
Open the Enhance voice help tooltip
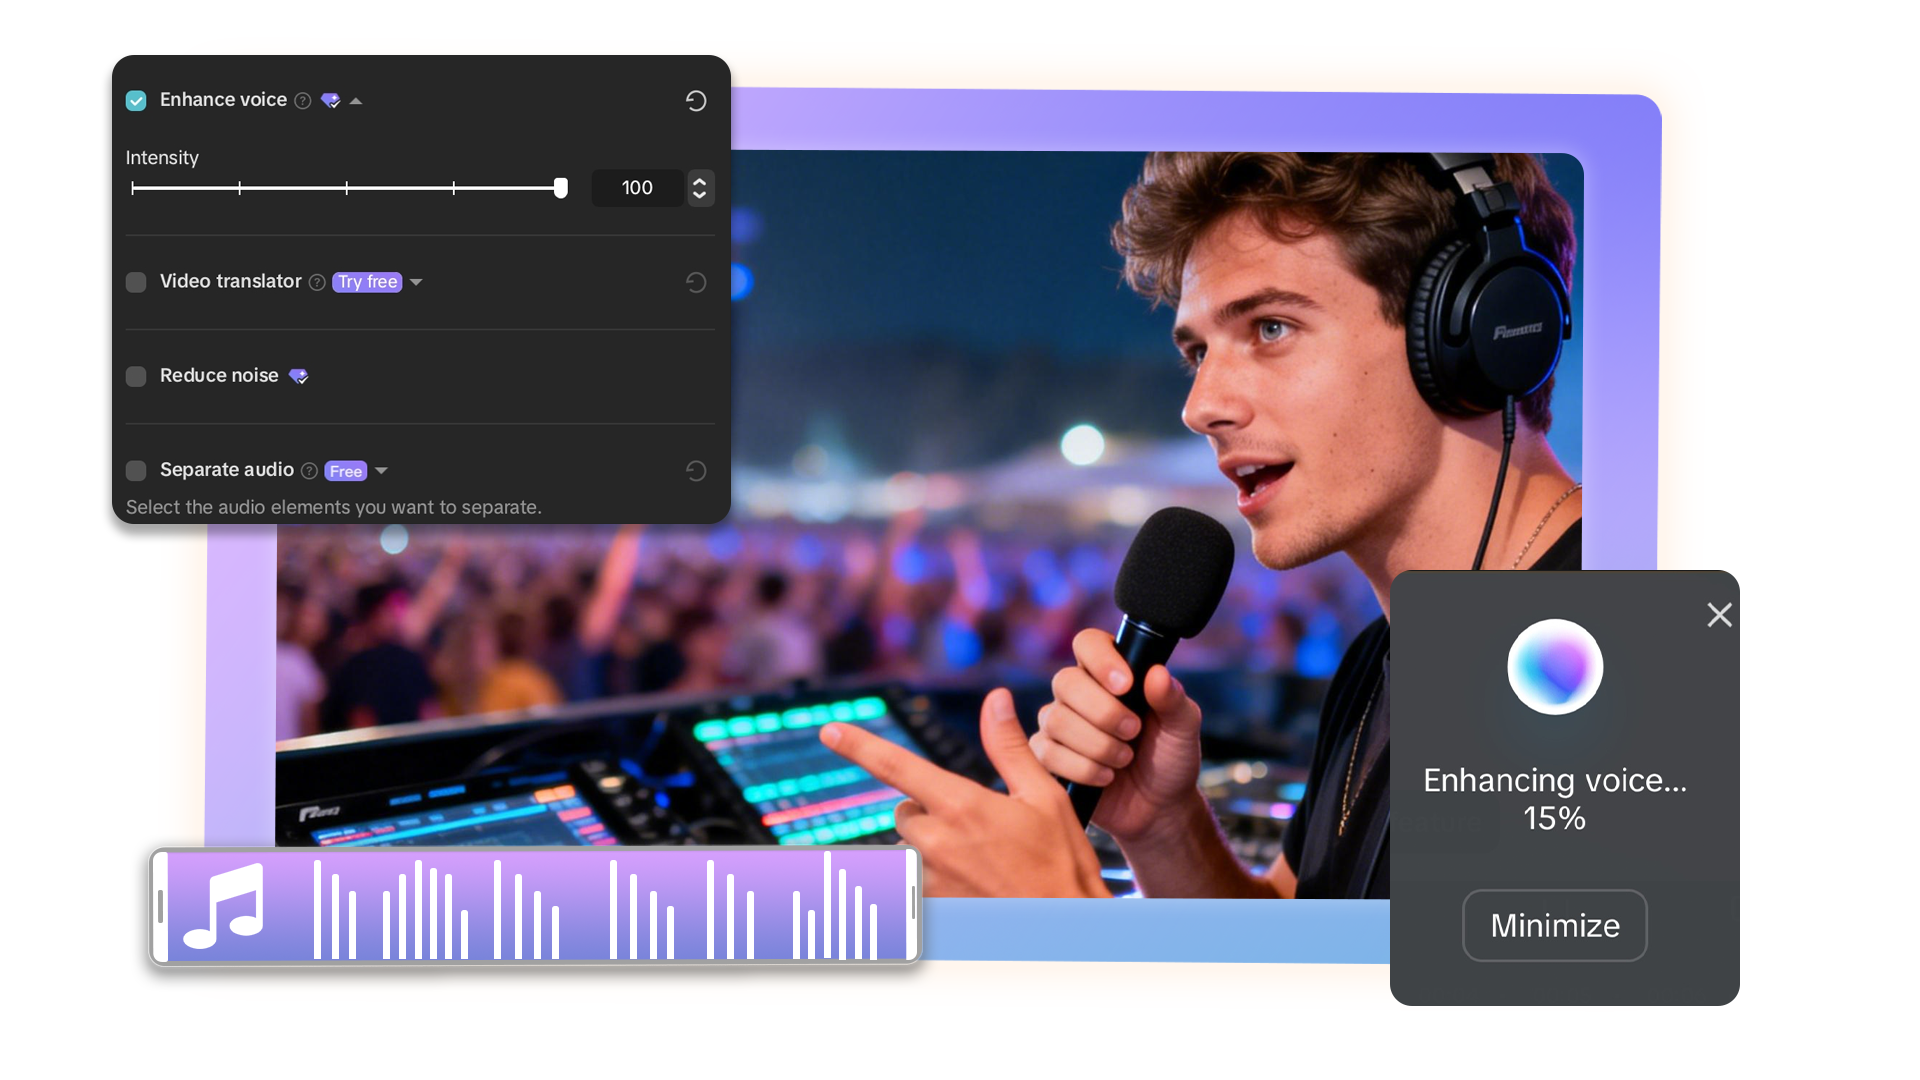click(x=303, y=100)
